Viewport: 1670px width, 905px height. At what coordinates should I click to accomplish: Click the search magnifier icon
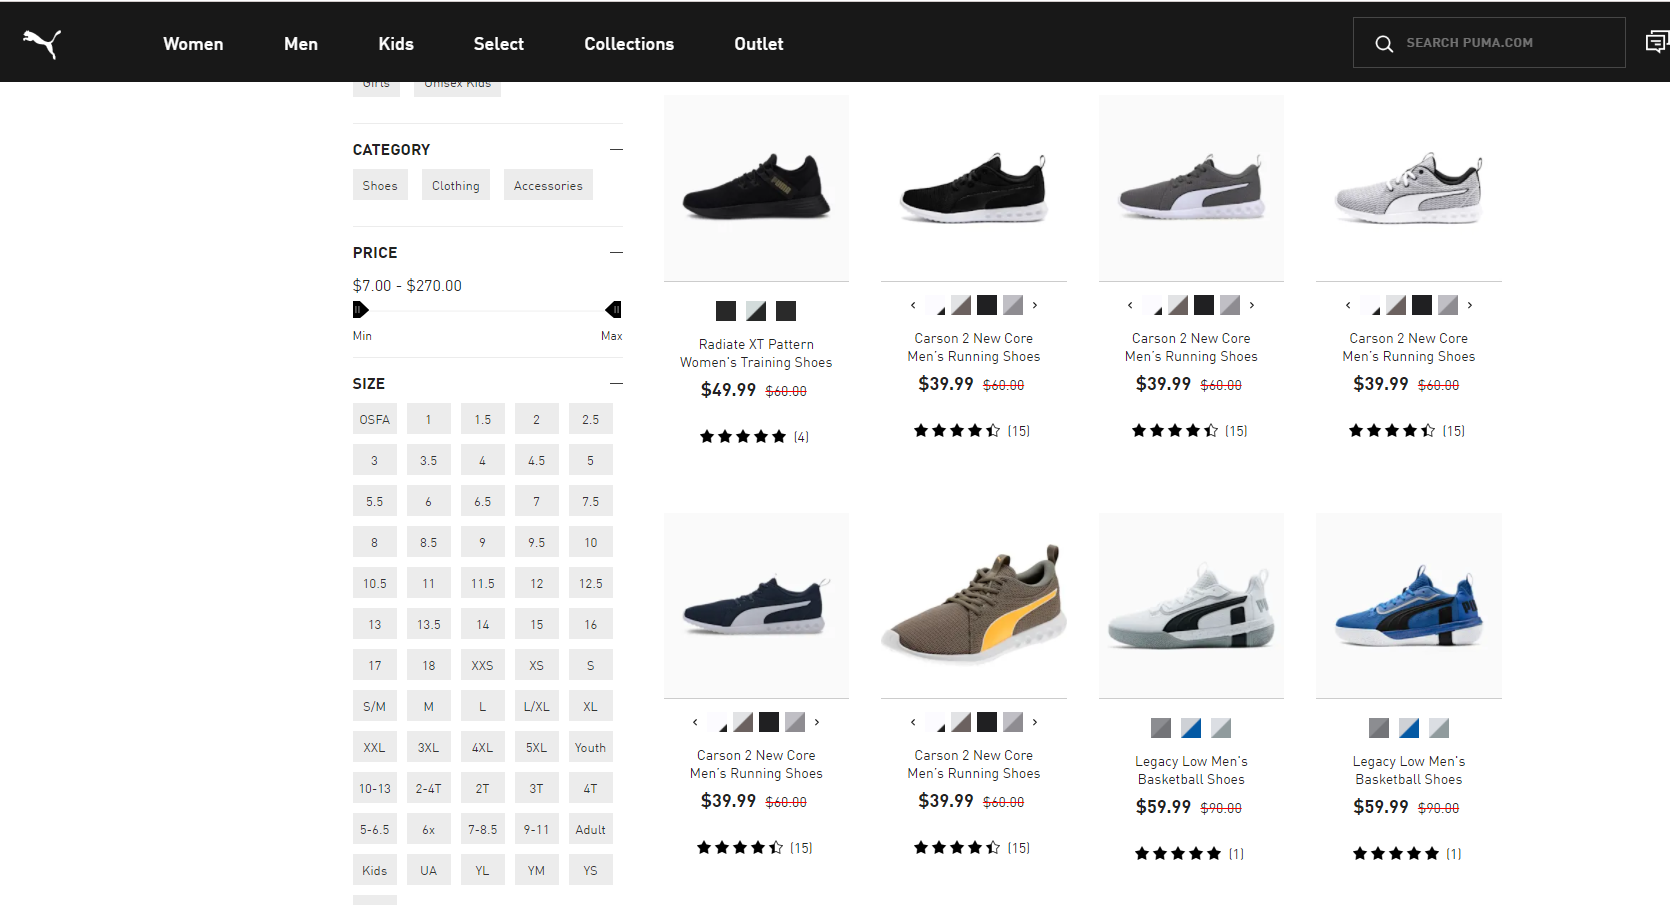(x=1384, y=43)
